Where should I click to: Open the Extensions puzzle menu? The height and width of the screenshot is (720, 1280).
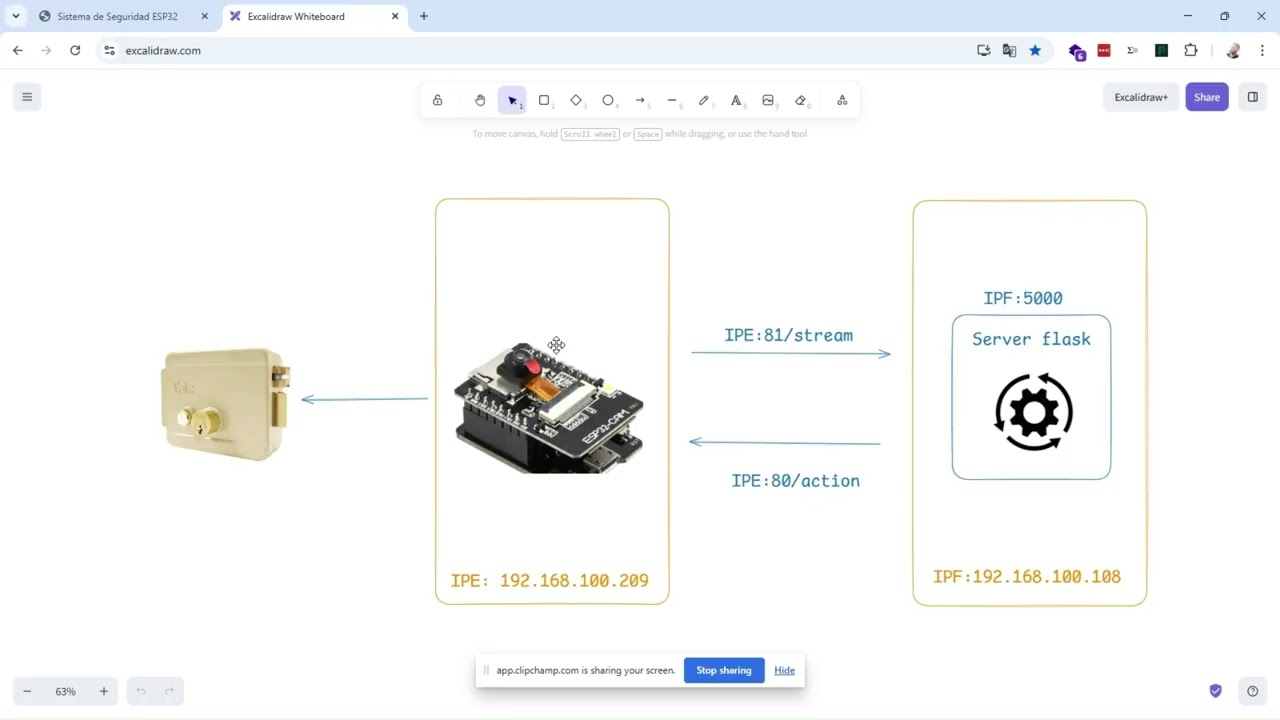(1190, 50)
